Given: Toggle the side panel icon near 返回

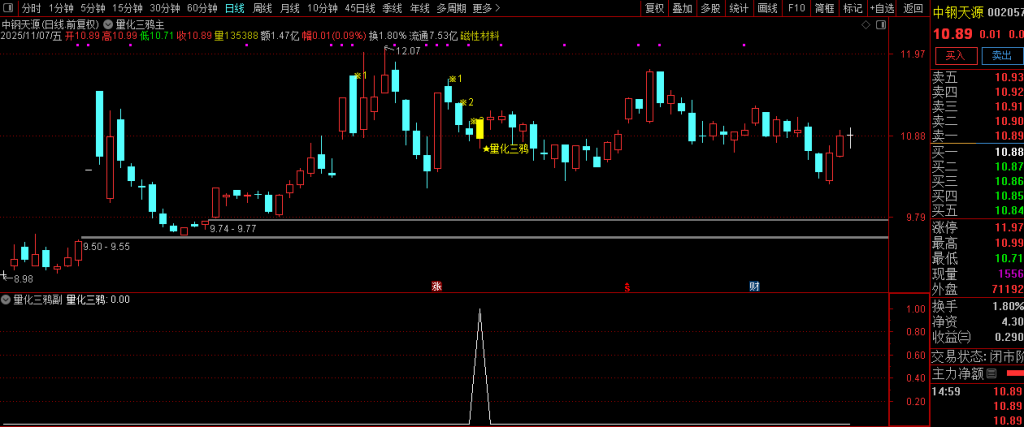Looking at the screenshot, I should pos(879,23).
